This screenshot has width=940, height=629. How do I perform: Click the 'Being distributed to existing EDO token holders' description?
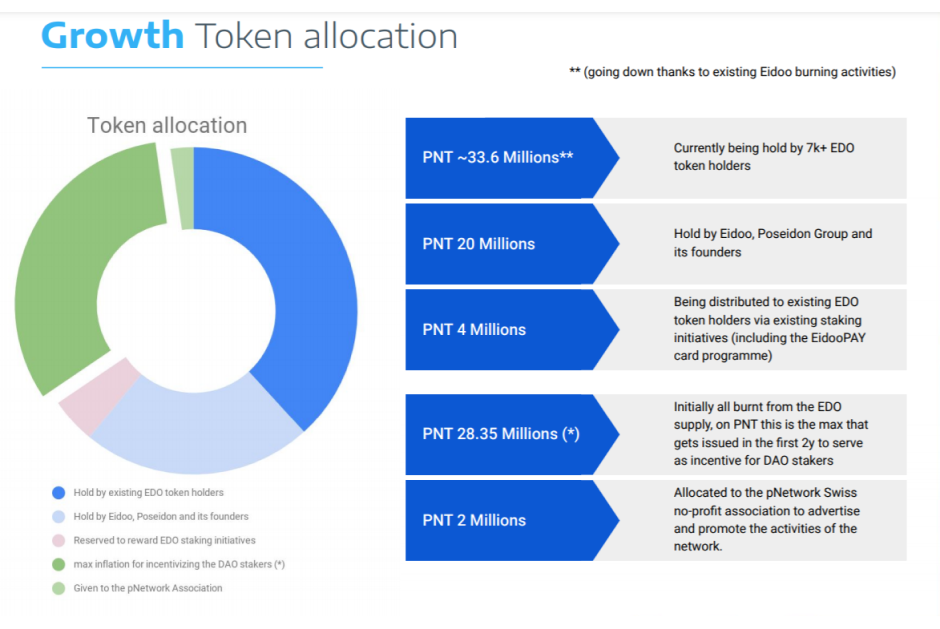tap(770, 329)
